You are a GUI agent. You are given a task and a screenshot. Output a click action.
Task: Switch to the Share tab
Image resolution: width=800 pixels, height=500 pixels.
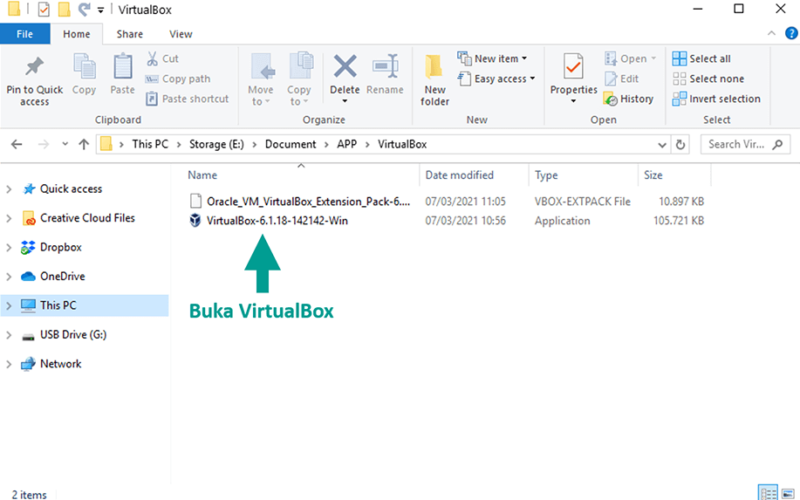130,34
